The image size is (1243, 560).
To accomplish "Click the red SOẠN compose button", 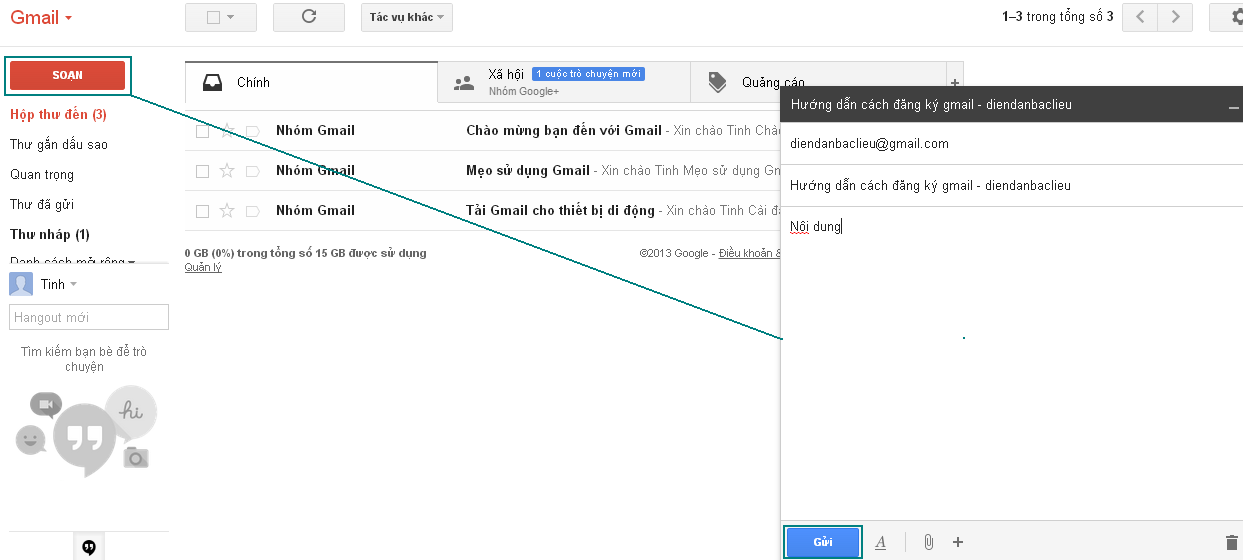I will pos(68,75).
